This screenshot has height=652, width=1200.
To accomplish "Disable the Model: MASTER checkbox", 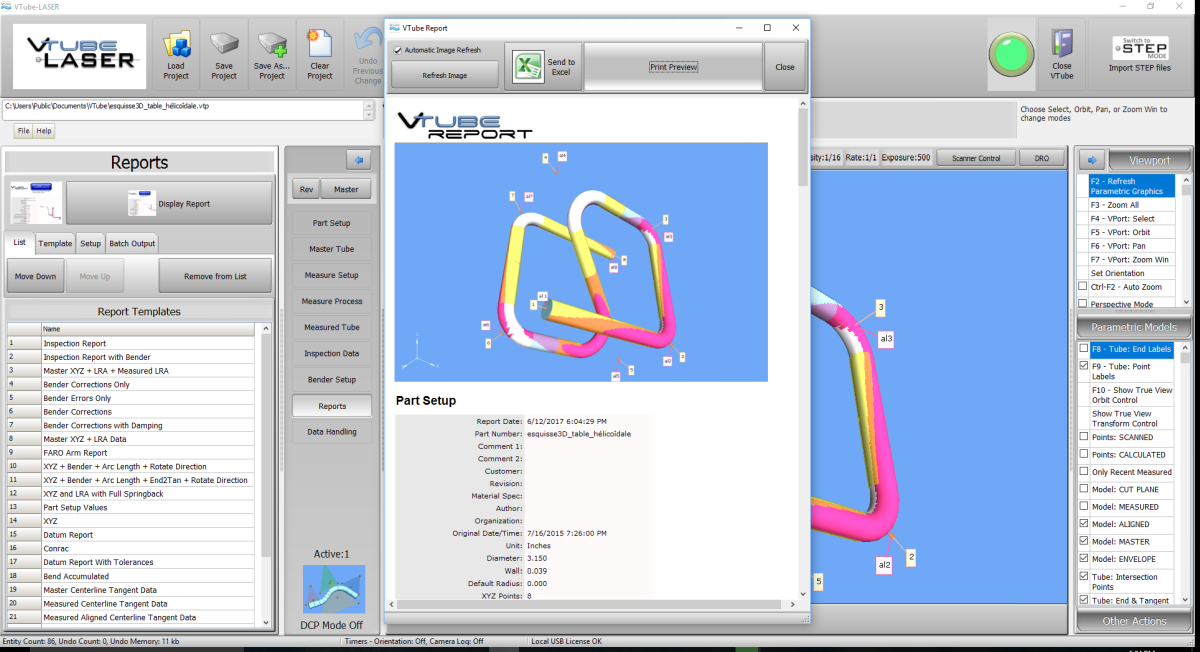I will (1084, 542).
